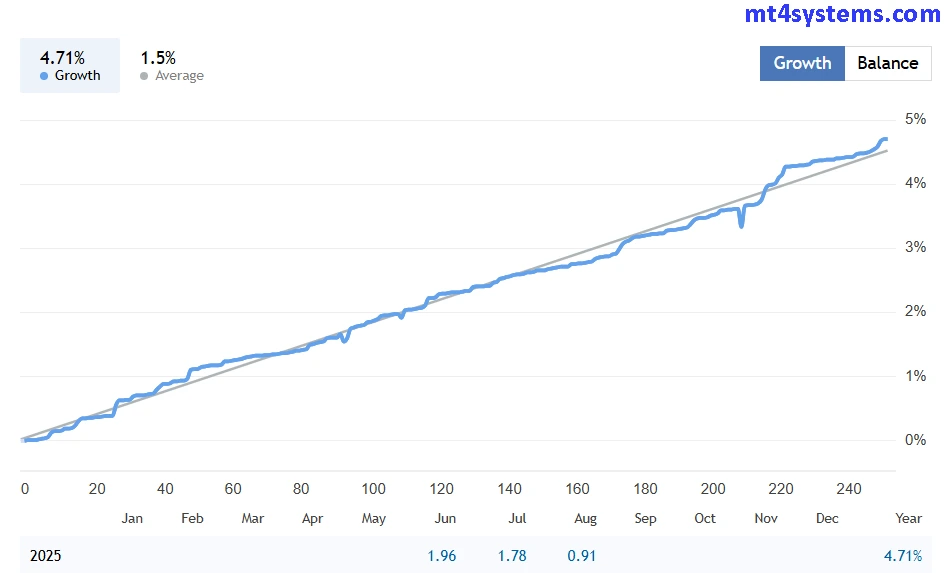Click the 120 x-axis tick label
This screenshot has width=947, height=573.
[x=442, y=489]
